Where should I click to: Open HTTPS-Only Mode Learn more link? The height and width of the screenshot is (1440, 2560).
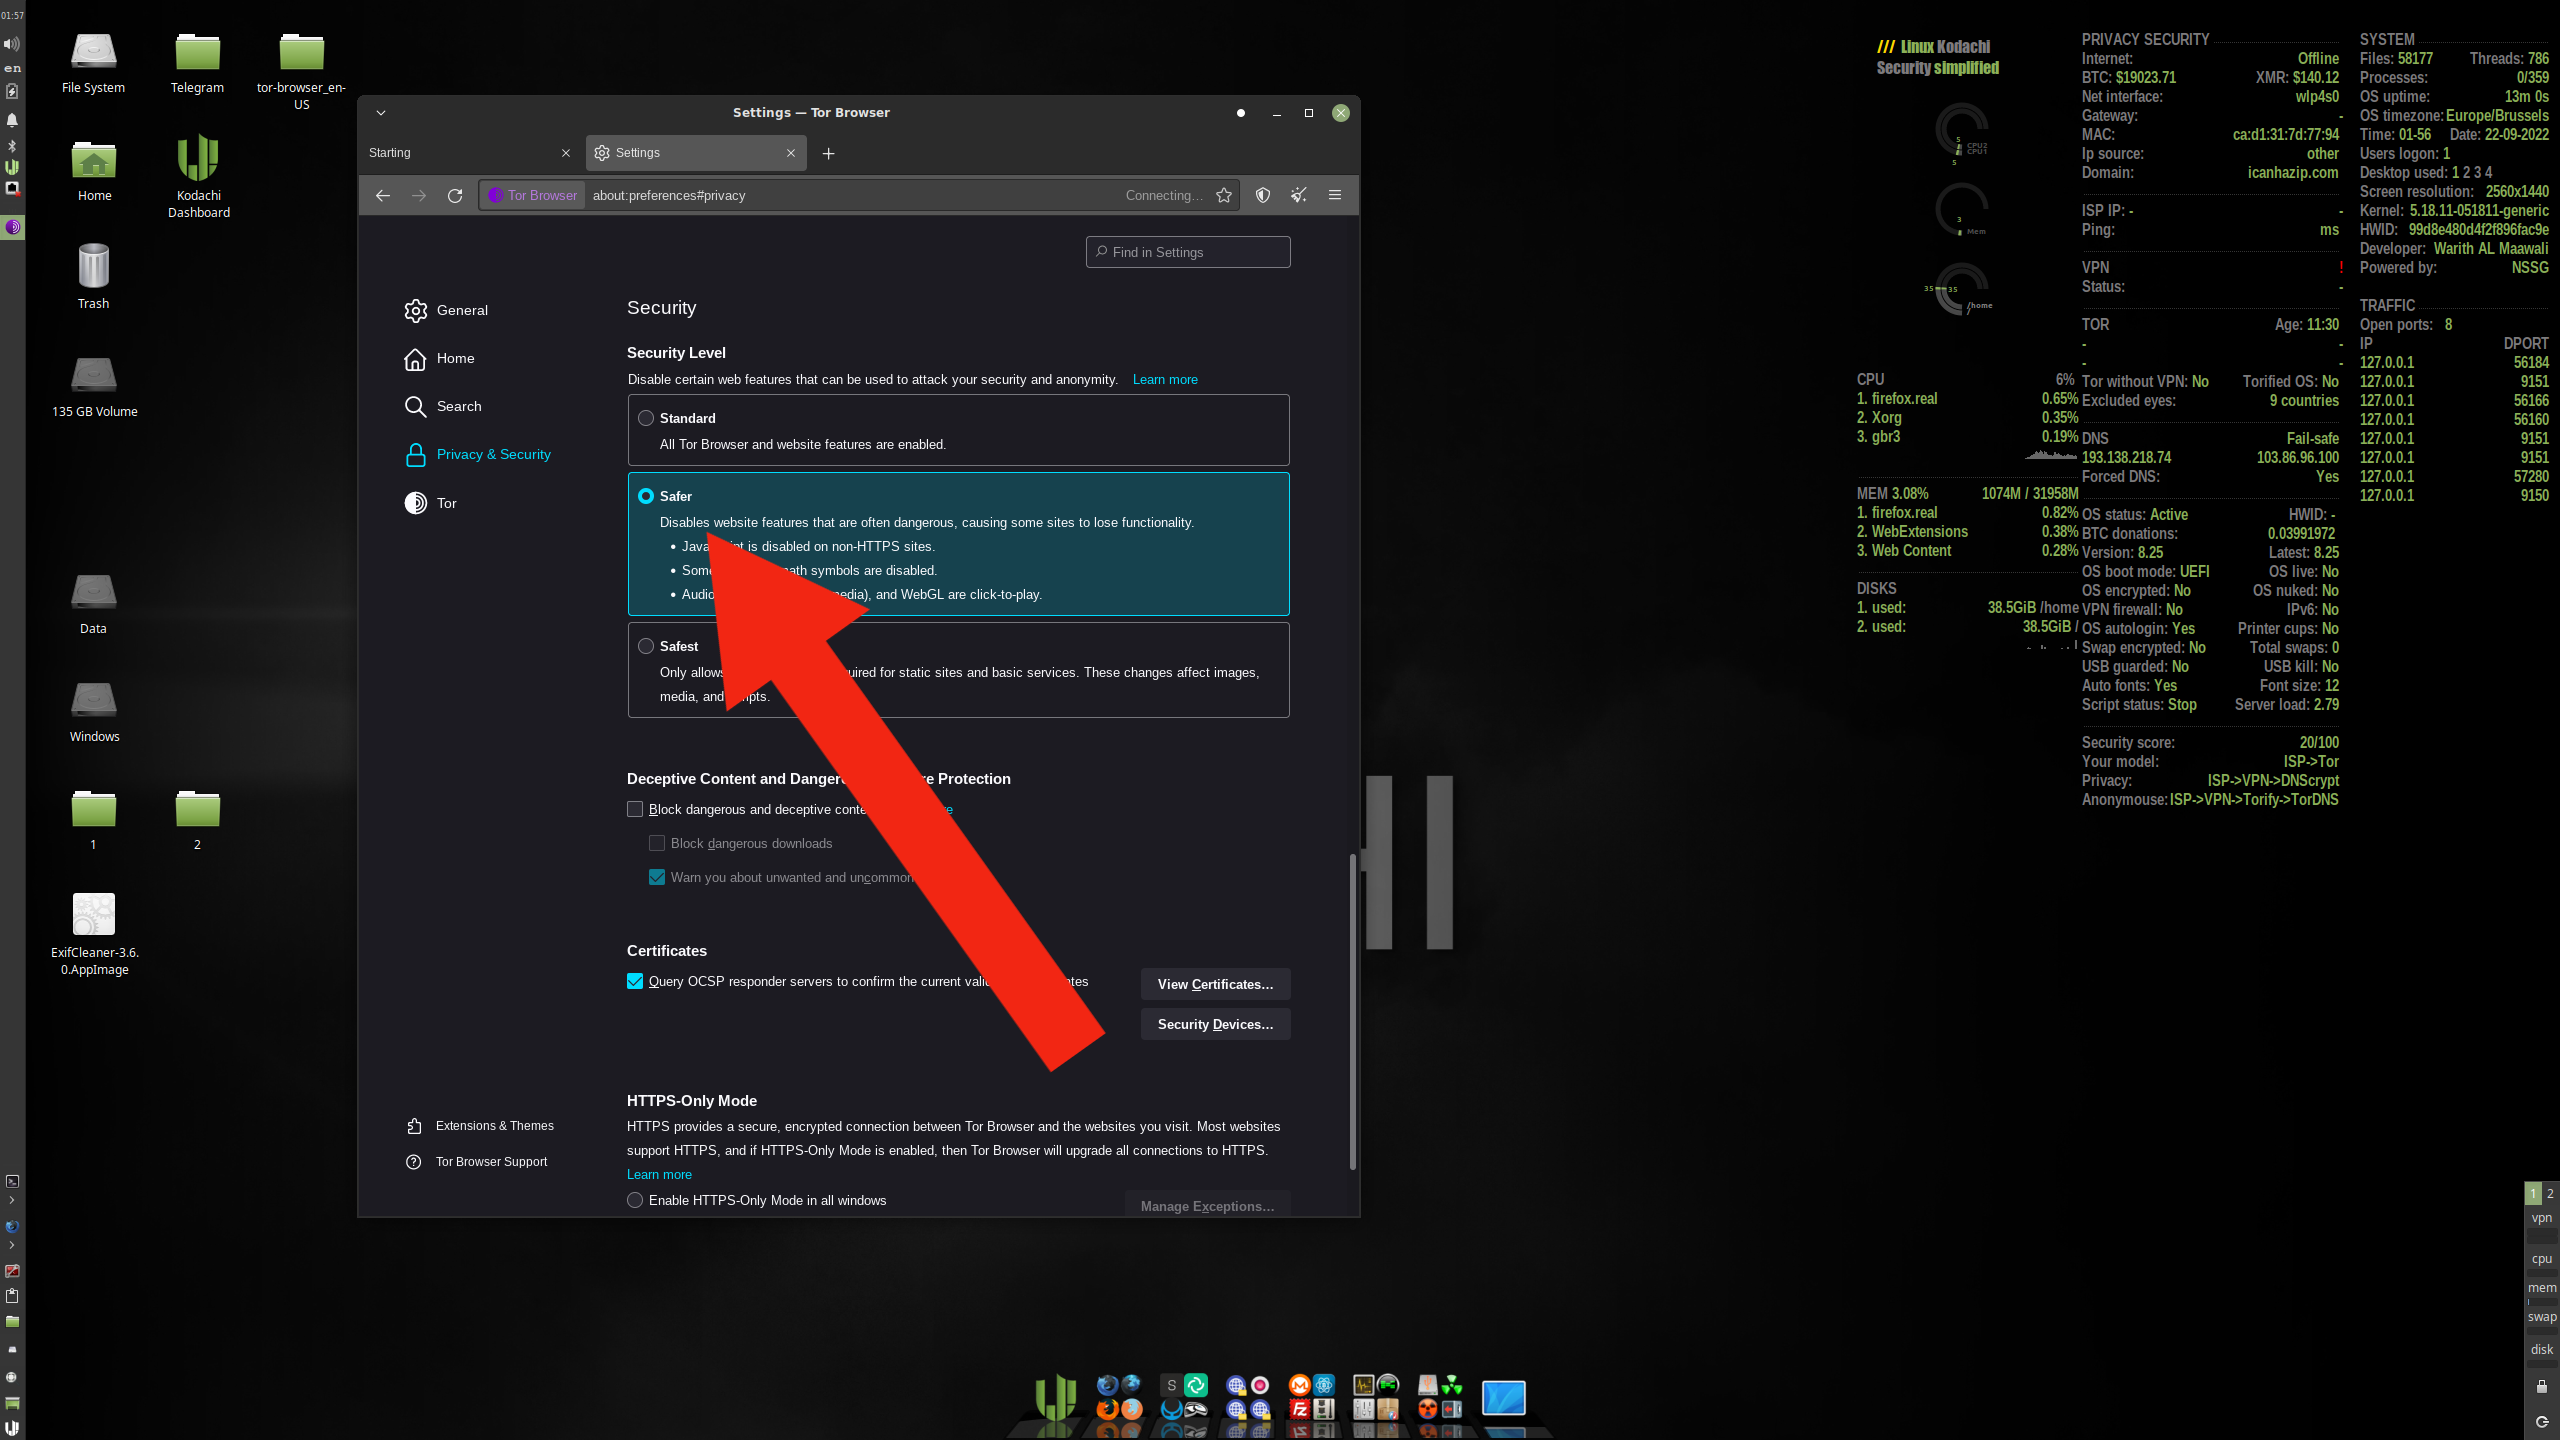[x=659, y=1174]
